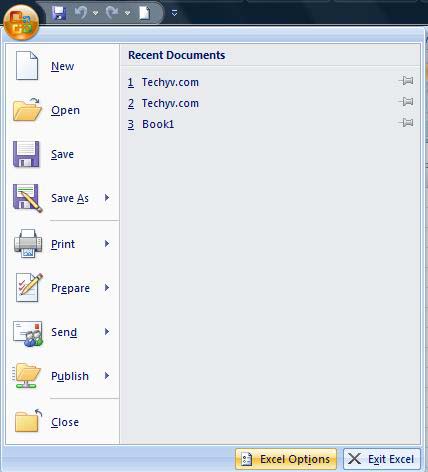Expand the Publish submenu arrow
The image size is (428, 472).
[107, 376]
